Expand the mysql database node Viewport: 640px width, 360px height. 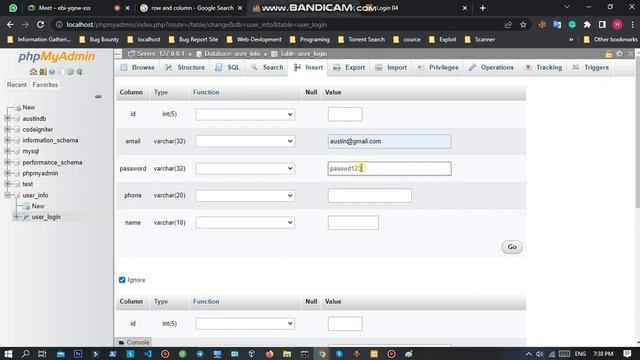[x=7, y=151]
